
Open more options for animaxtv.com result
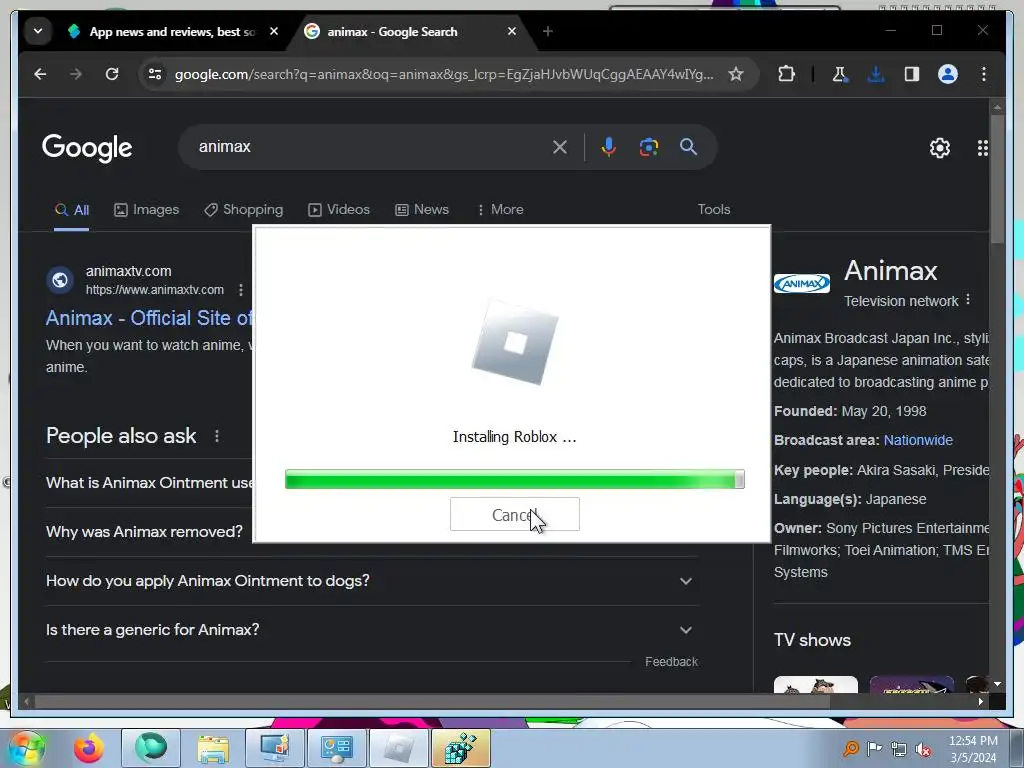coord(241,289)
